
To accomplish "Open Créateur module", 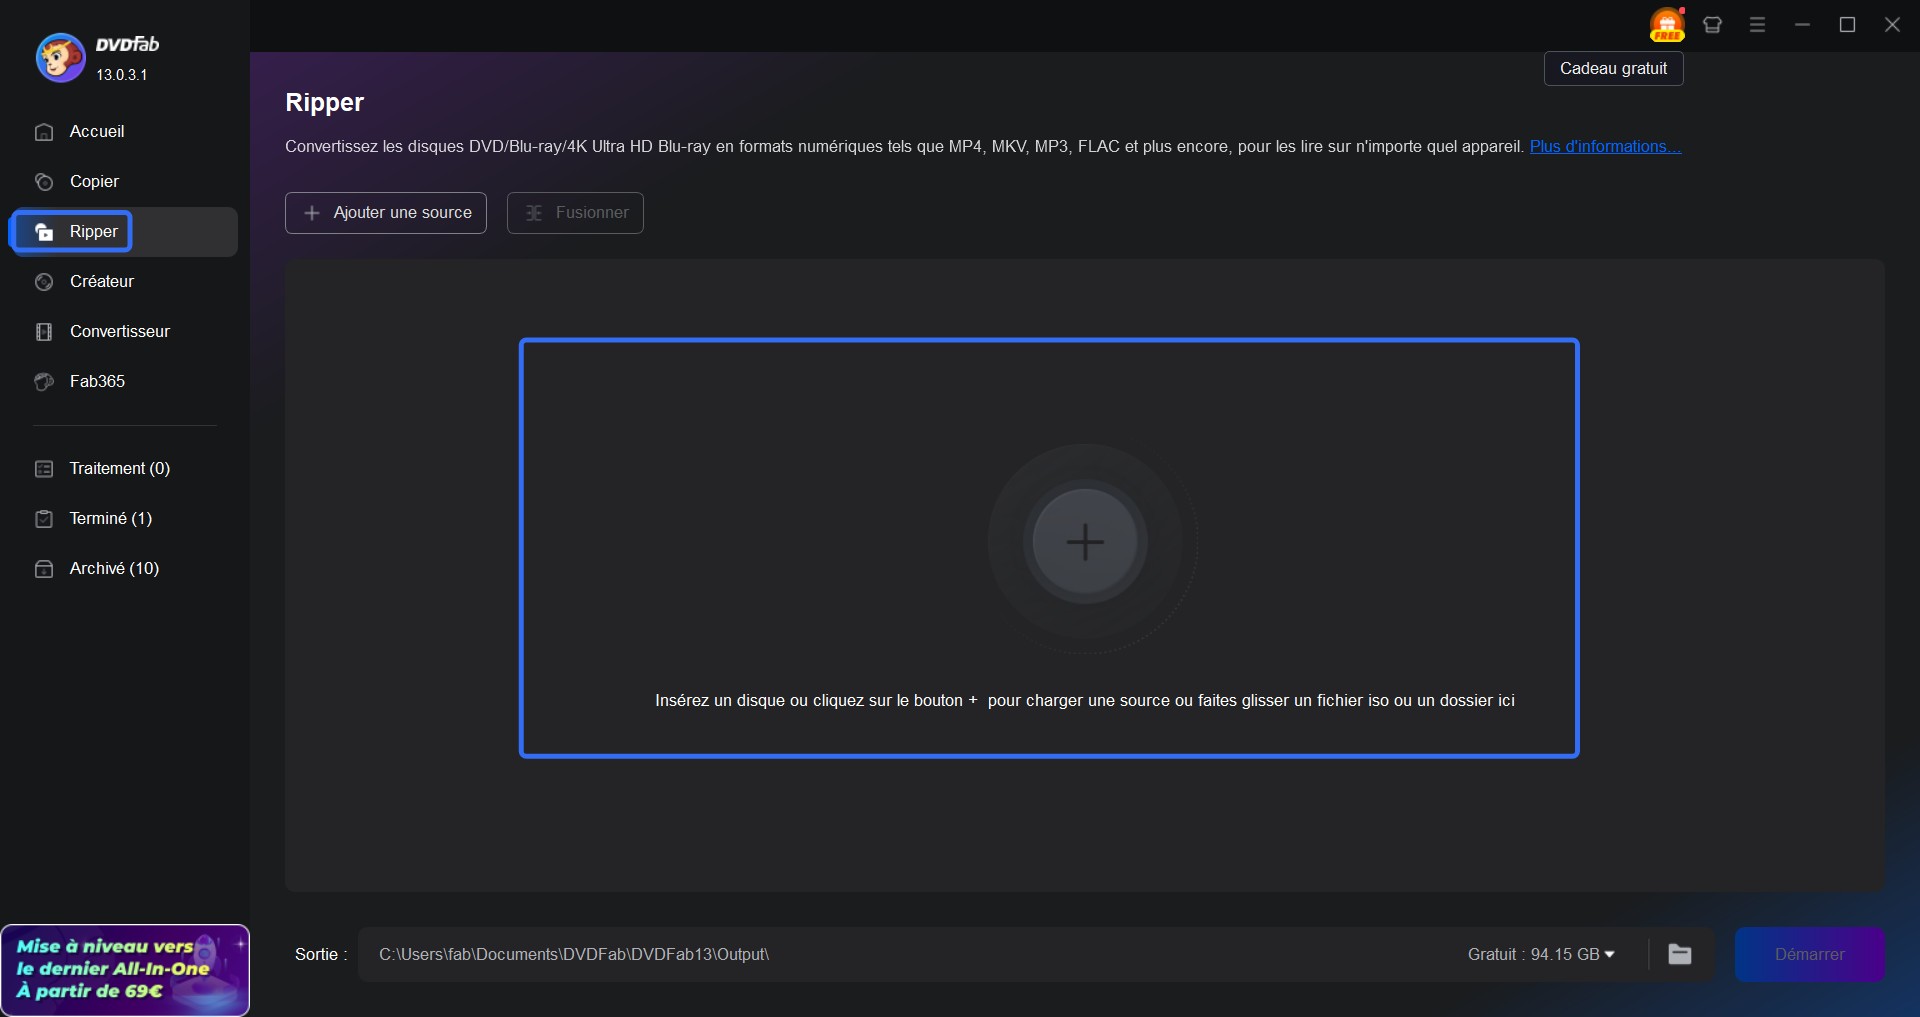I will 125,282.
